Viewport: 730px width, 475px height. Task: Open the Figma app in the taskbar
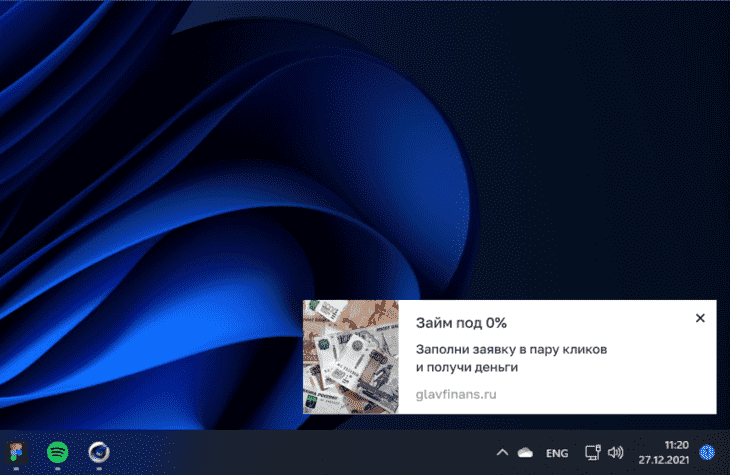pos(16,452)
